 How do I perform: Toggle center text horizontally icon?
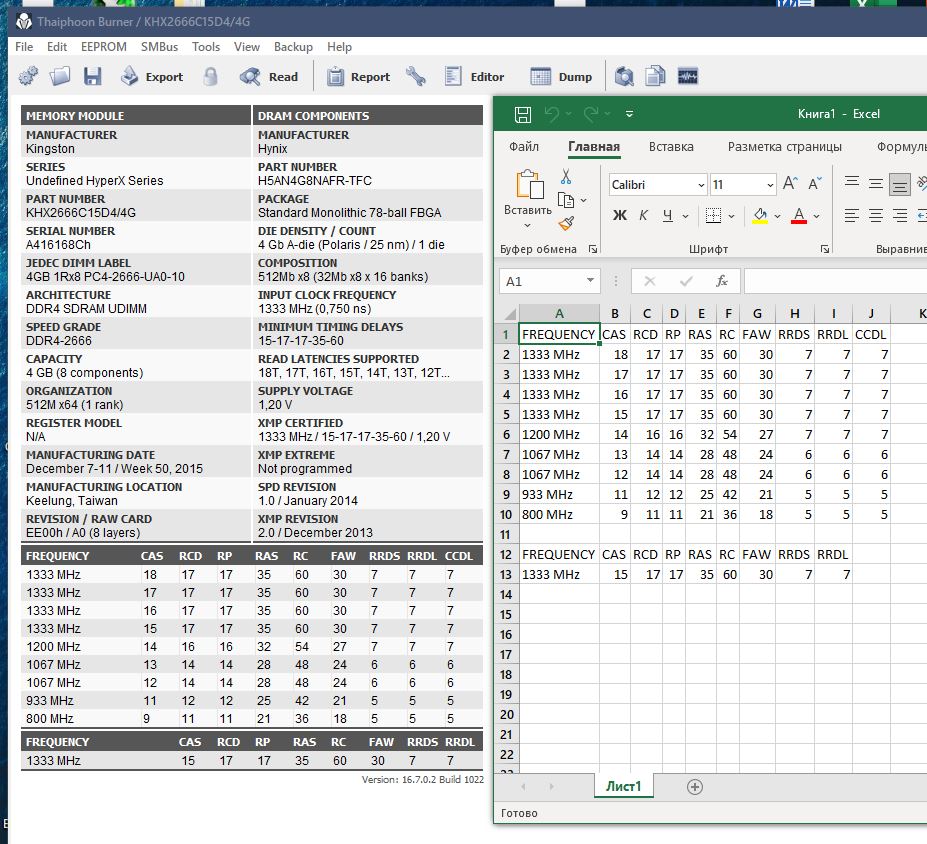[876, 216]
